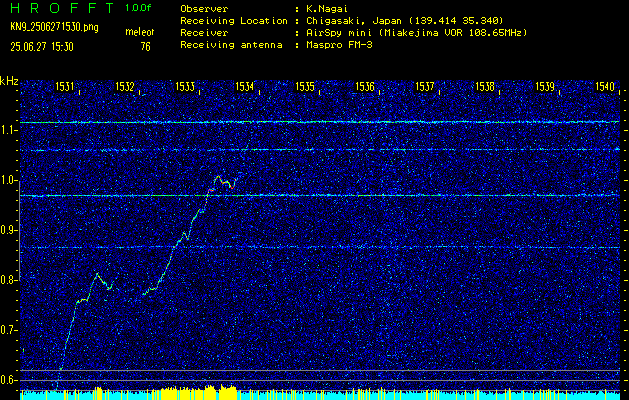Click the meteor count value 76
Viewport: 629px width, 400px height.
146,47
